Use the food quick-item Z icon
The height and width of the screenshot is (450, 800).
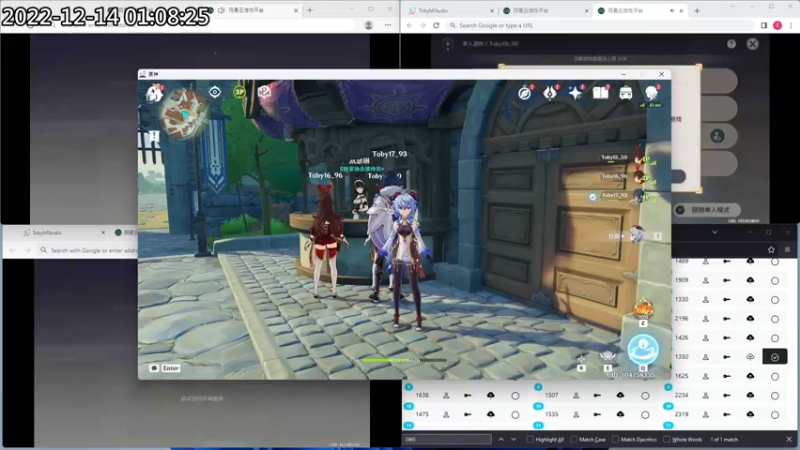643,310
